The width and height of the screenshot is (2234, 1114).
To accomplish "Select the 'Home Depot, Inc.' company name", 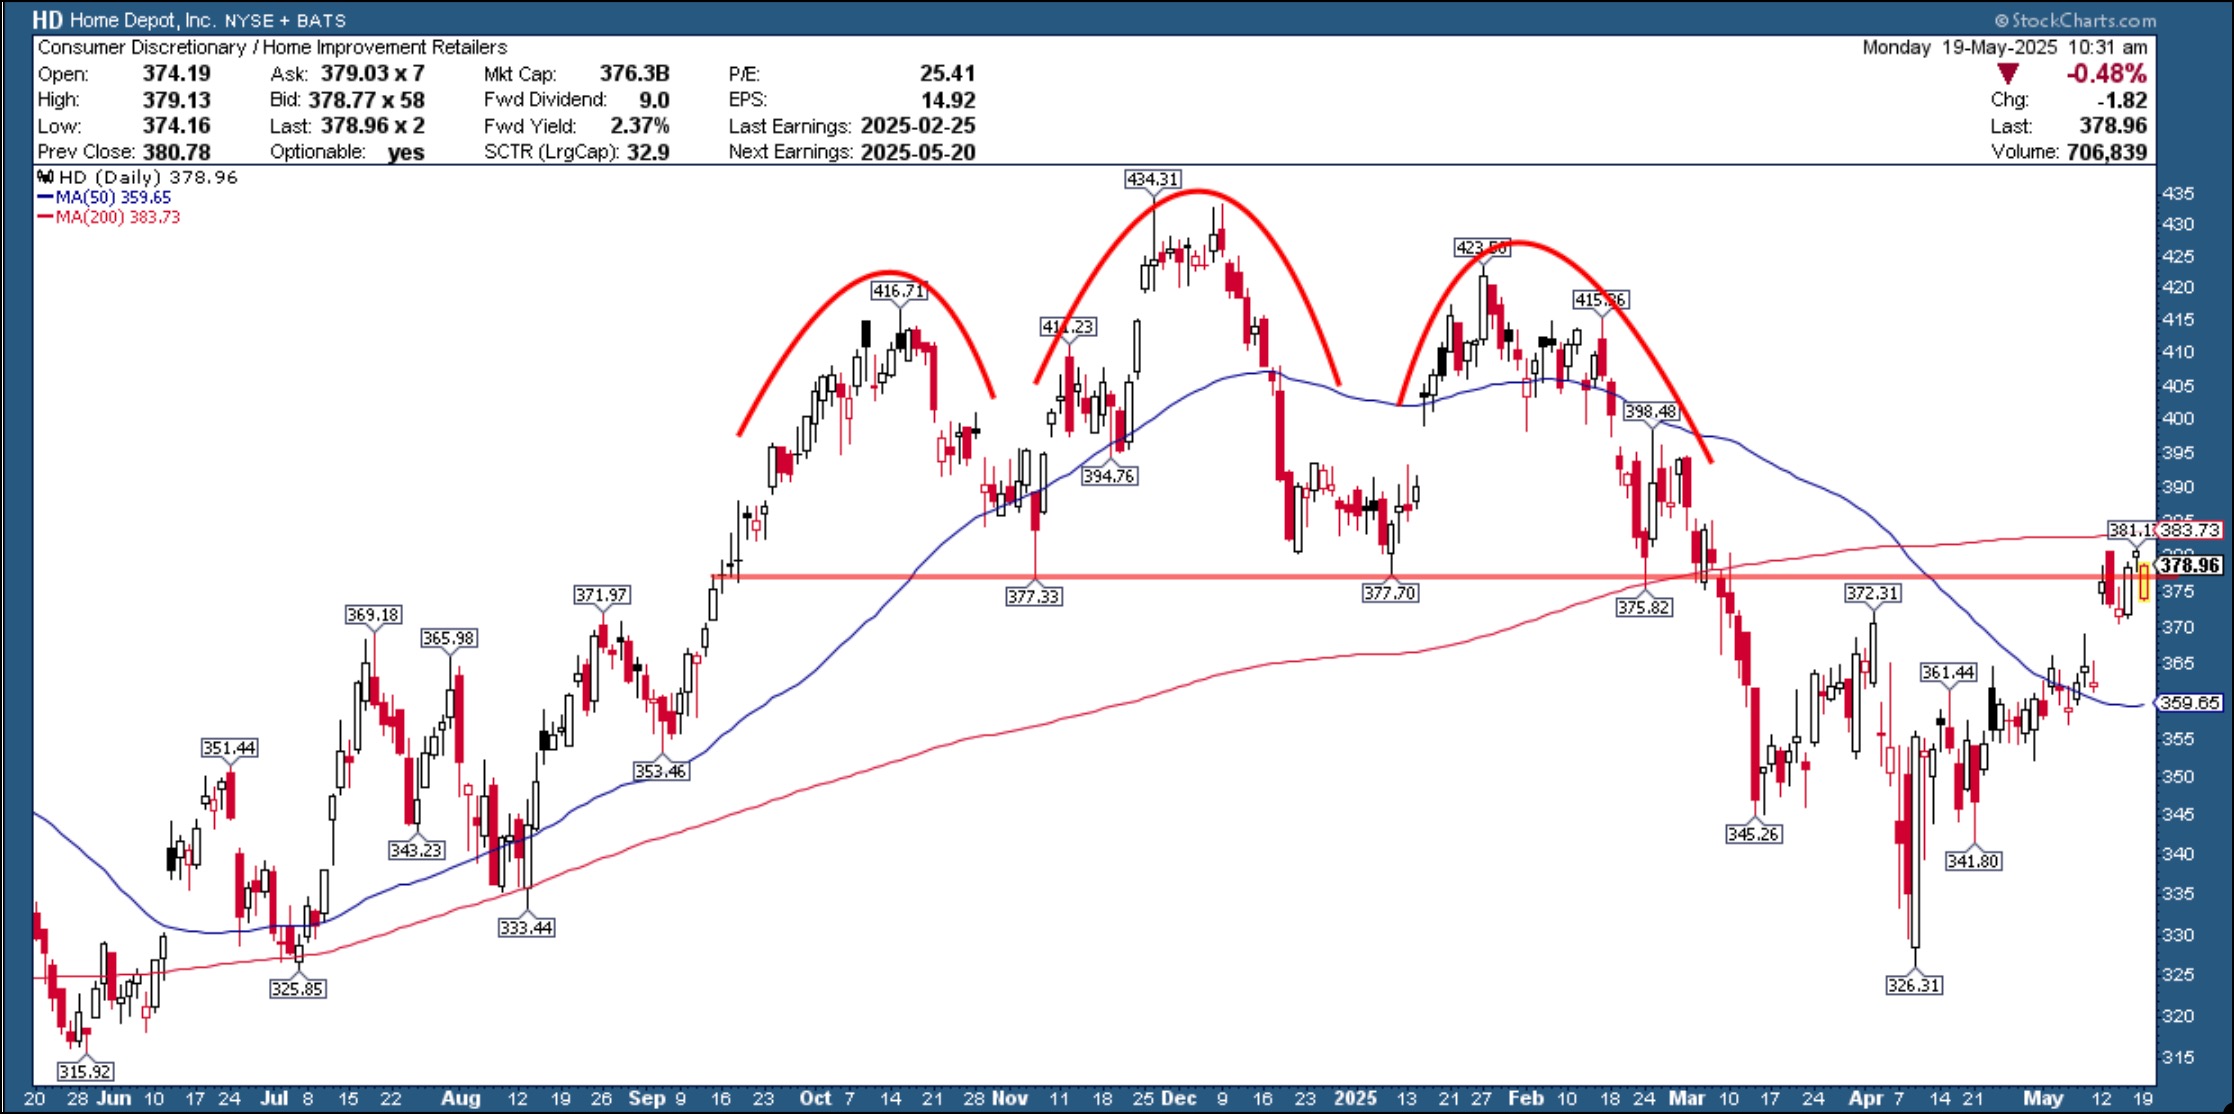I will point(142,20).
